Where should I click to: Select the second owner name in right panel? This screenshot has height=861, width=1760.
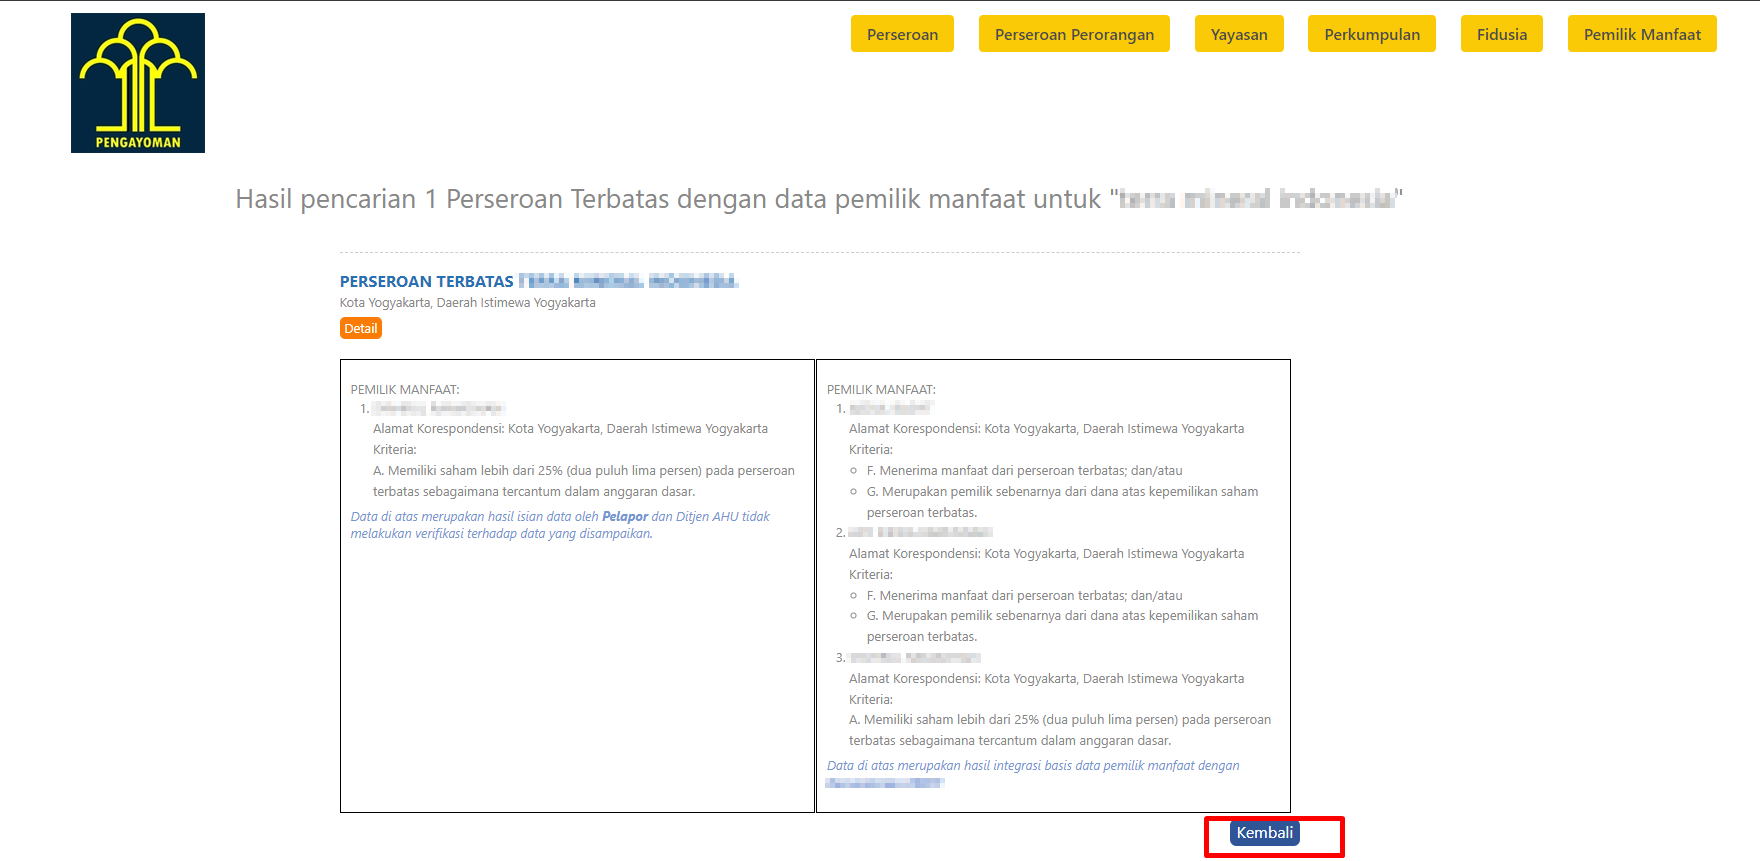point(920,532)
